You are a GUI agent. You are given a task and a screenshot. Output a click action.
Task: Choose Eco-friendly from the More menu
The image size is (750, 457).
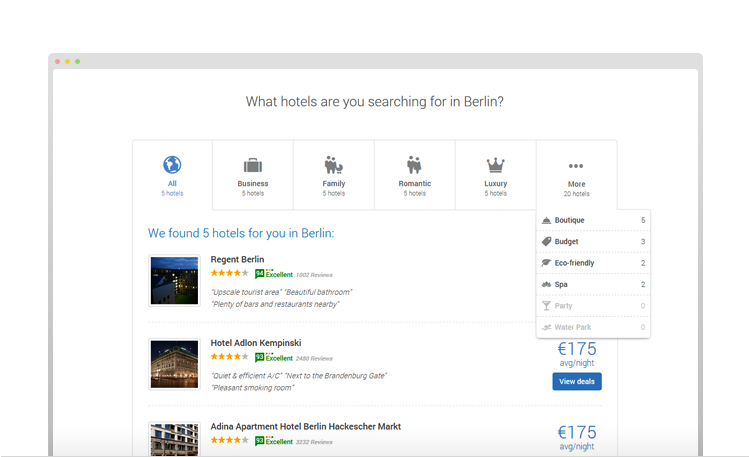tap(593, 263)
